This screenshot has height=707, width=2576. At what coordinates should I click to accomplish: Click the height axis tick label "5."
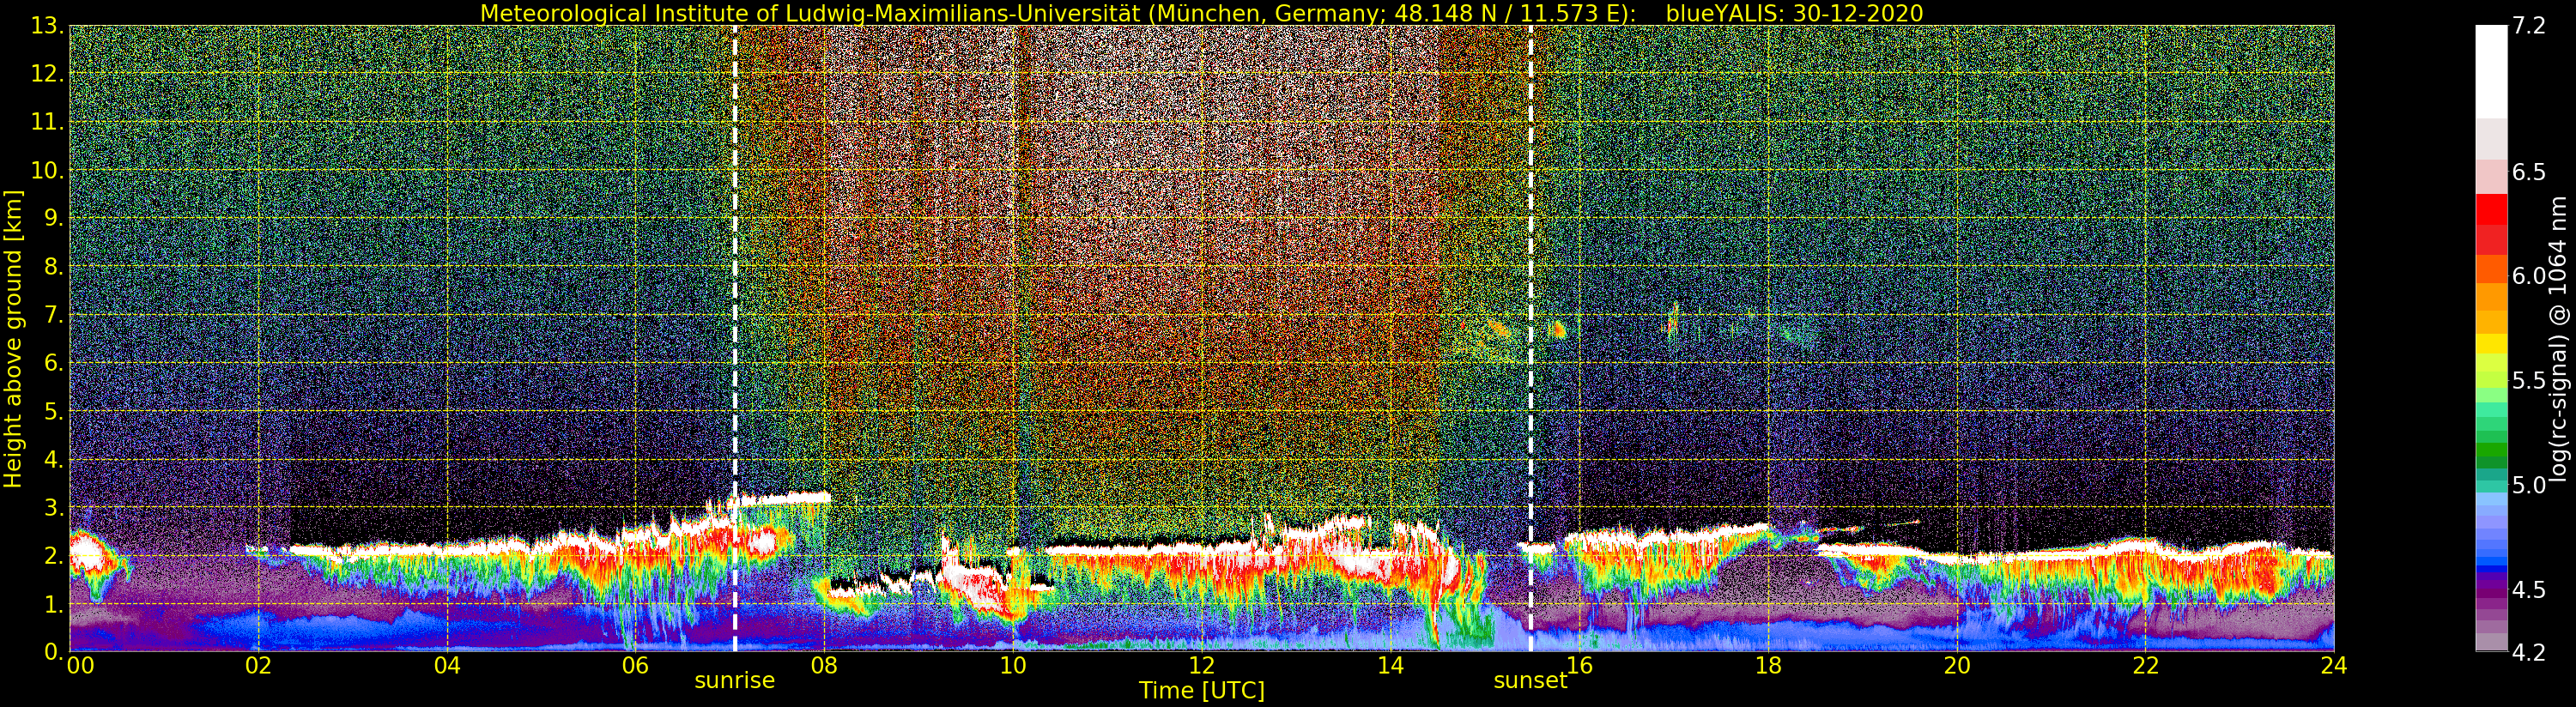(x=55, y=411)
